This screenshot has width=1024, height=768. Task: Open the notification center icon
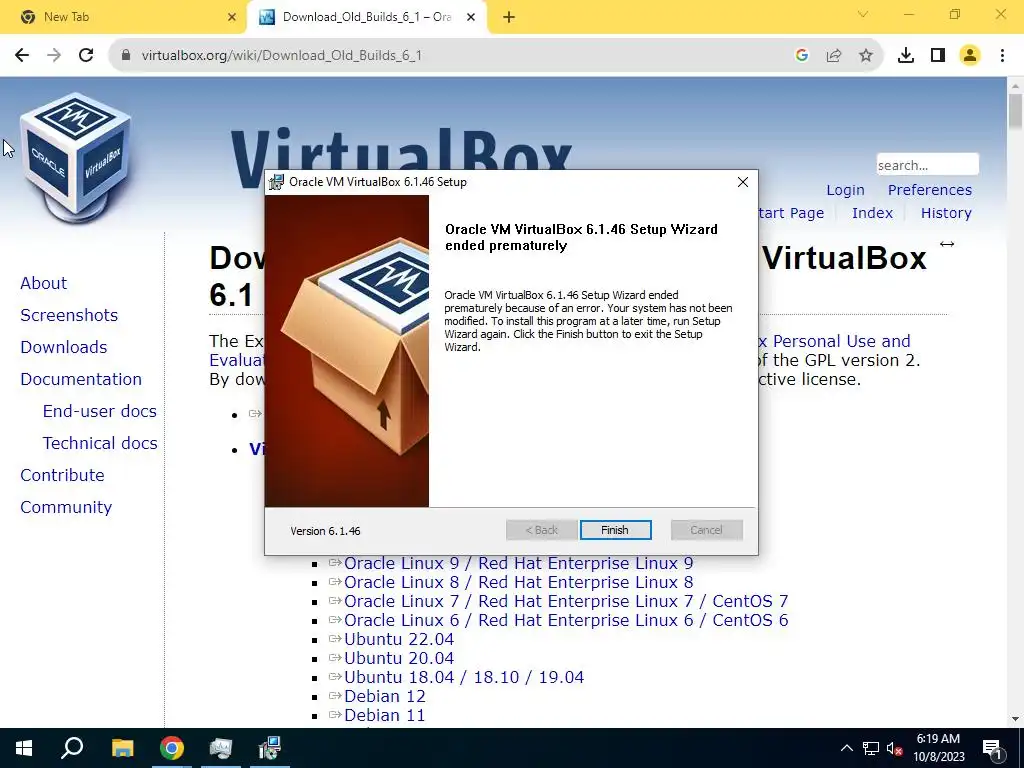point(992,748)
